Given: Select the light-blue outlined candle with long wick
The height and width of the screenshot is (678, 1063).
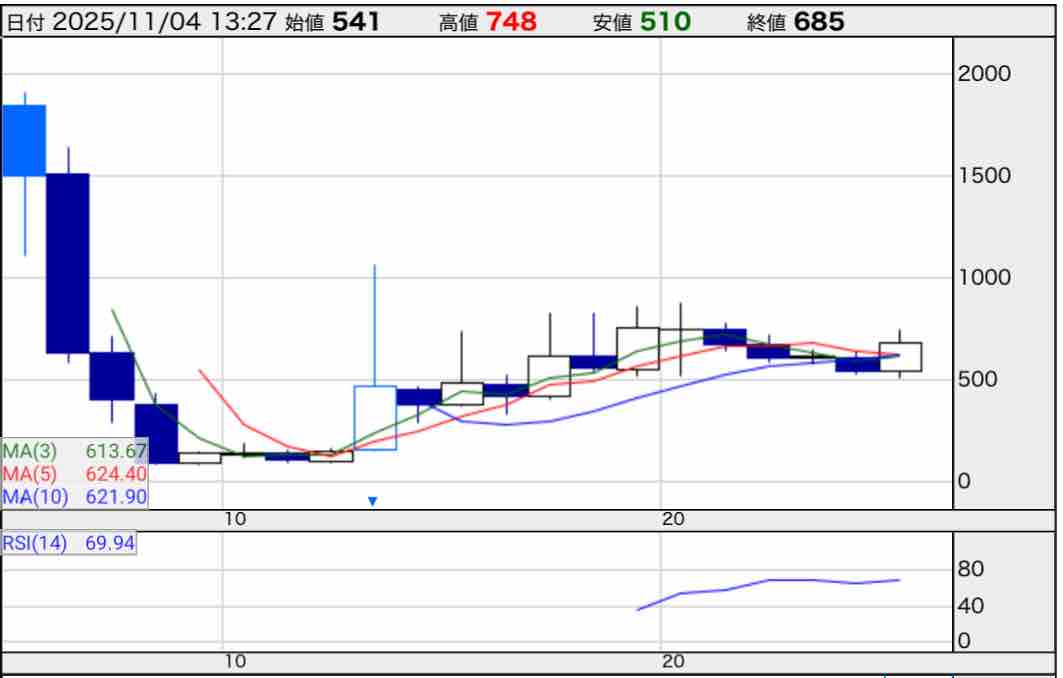Looking at the screenshot, I should coord(375,417).
